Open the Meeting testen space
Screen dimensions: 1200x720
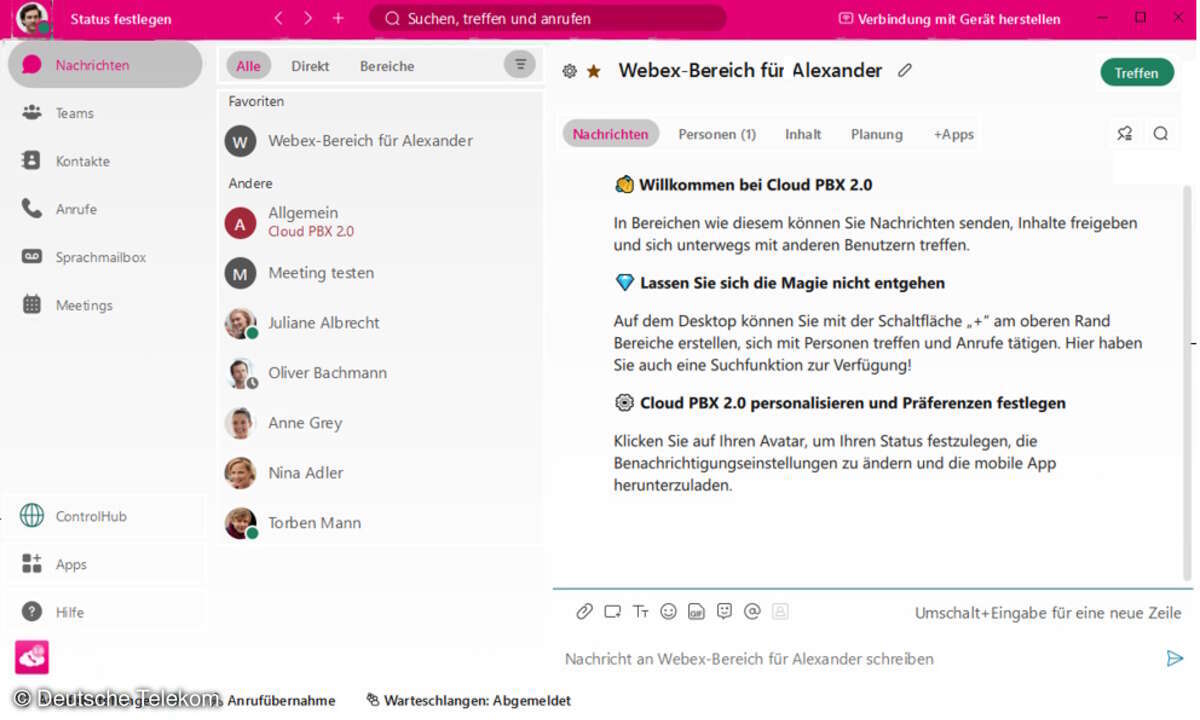point(380,273)
